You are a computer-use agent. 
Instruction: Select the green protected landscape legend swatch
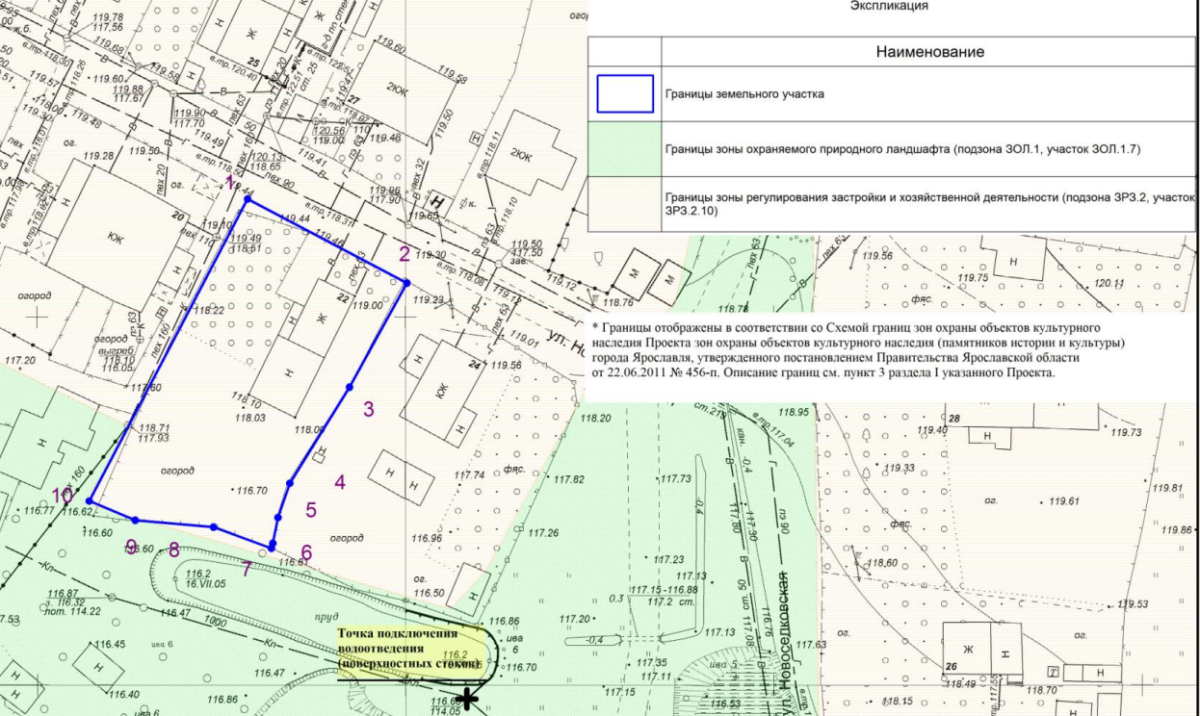[624, 149]
